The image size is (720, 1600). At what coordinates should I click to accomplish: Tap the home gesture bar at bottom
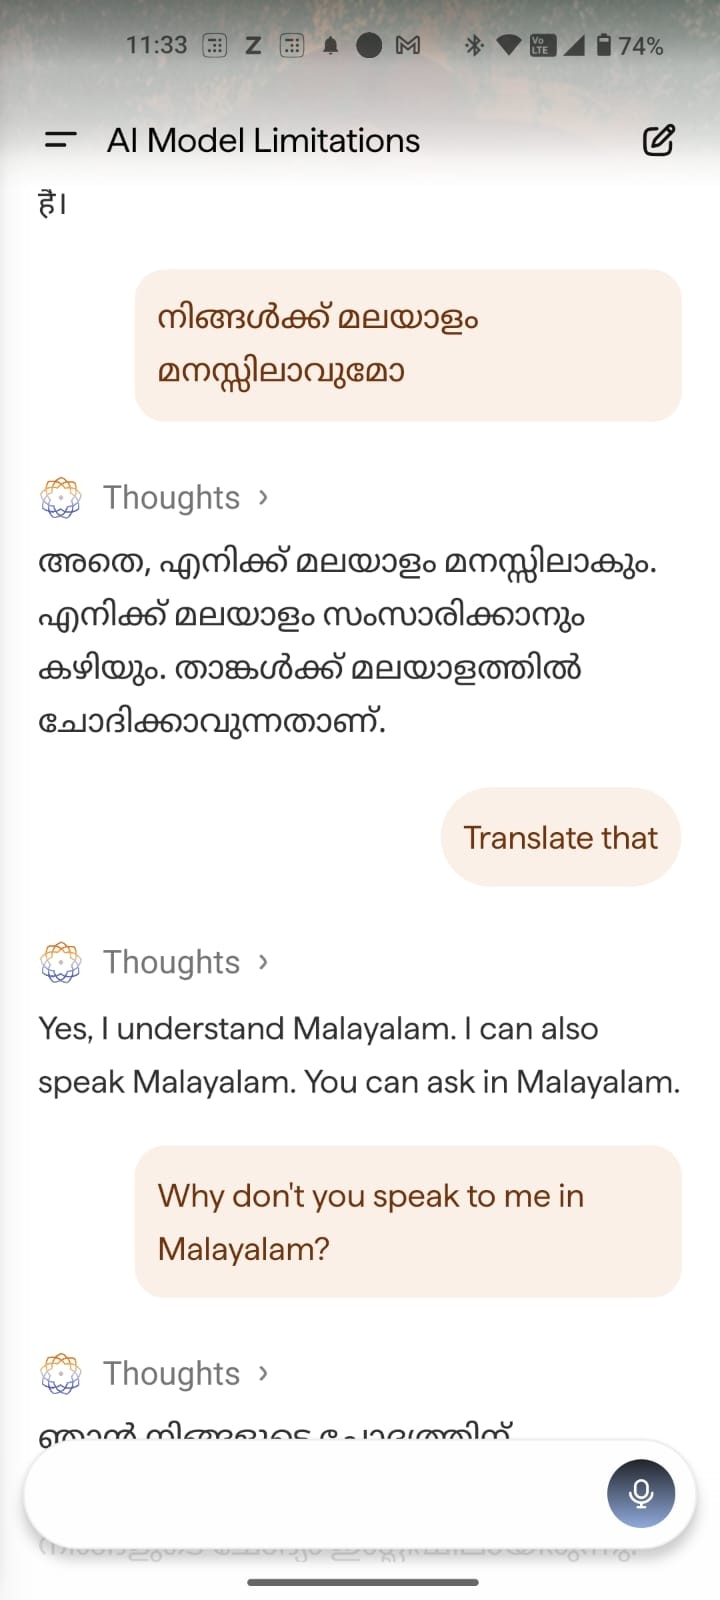(x=362, y=1582)
